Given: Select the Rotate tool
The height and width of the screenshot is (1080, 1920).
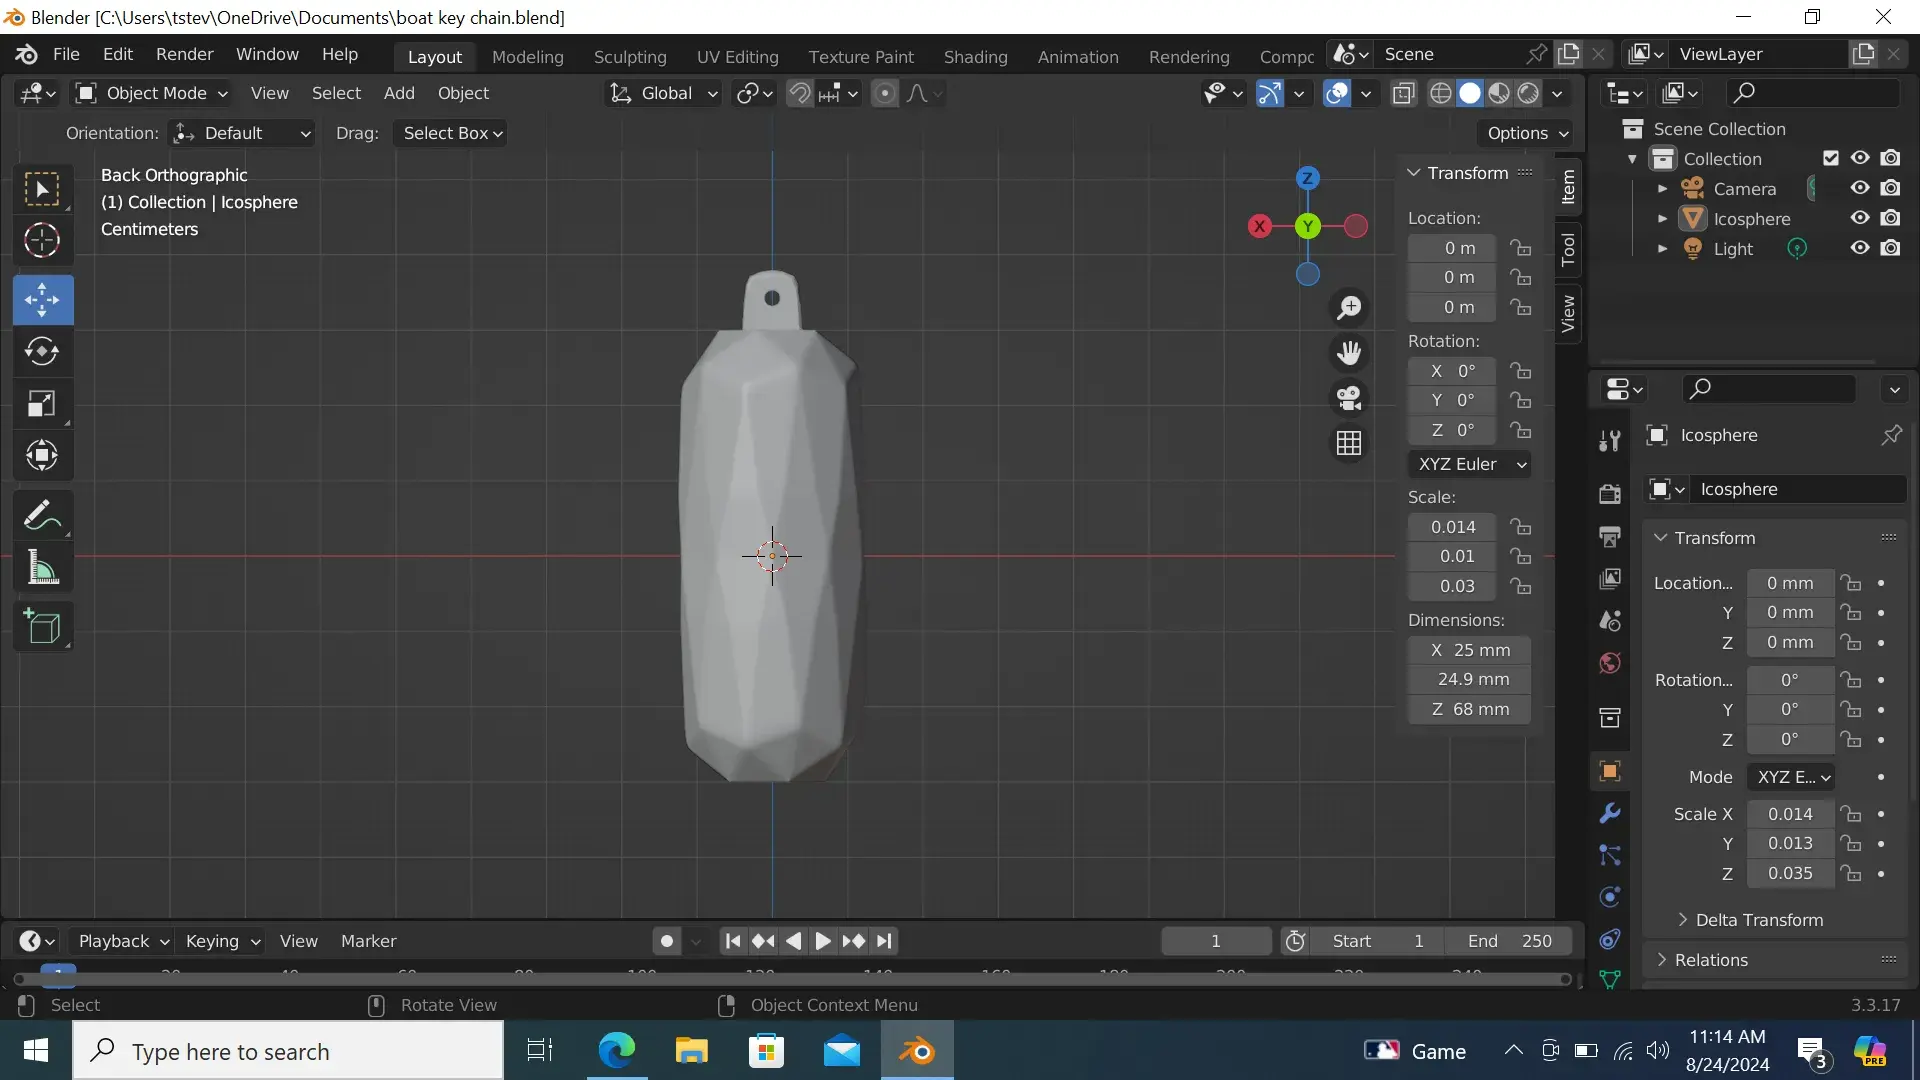Looking at the screenshot, I should [42, 351].
